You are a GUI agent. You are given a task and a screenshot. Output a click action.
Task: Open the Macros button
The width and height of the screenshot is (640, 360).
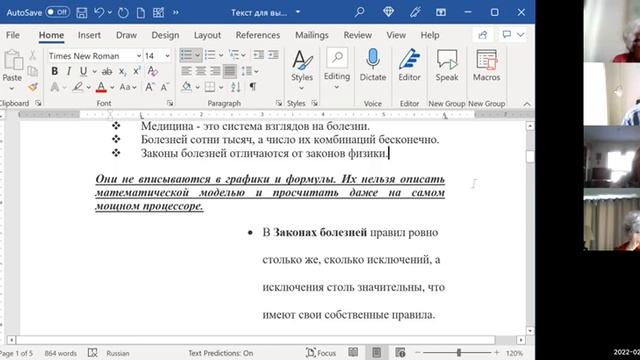[x=487, y=66]
